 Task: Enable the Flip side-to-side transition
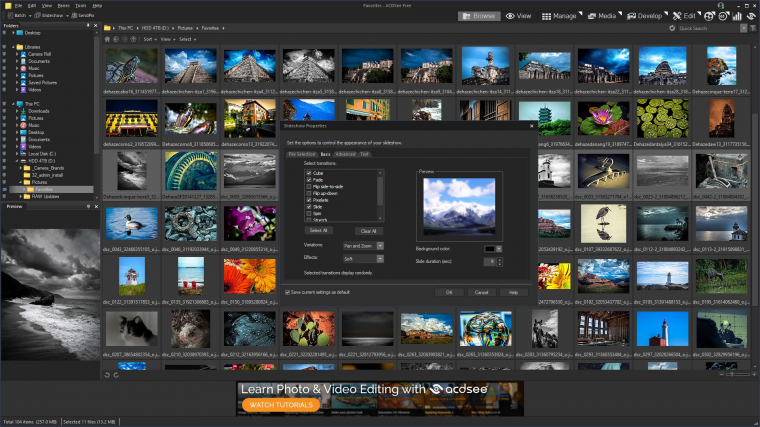309,186
